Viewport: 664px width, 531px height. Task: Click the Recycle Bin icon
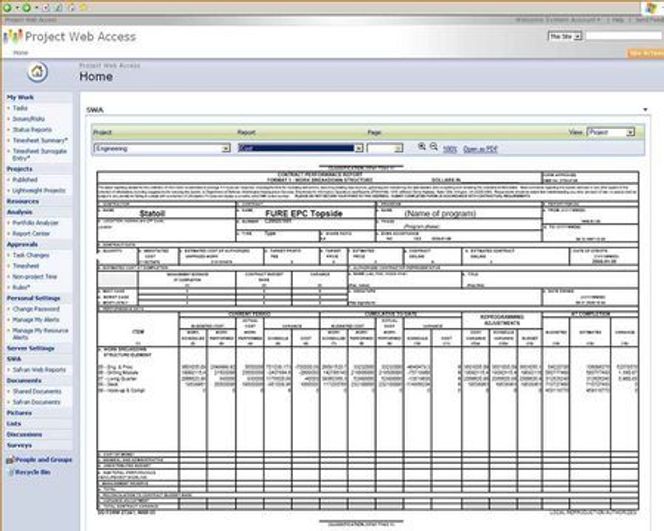[11, 472]
